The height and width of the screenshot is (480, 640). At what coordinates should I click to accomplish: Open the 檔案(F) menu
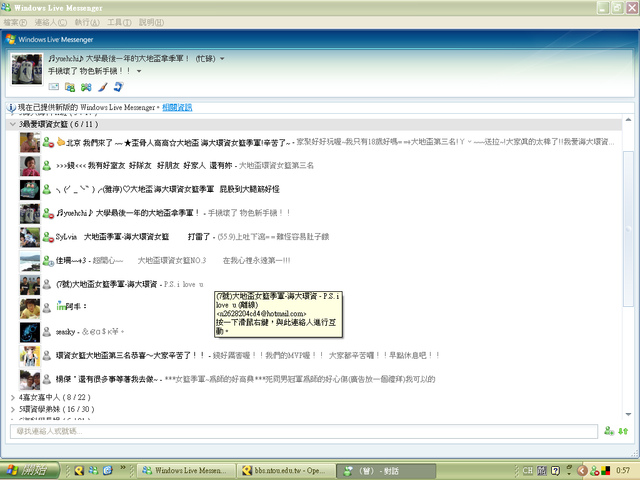pyautogui.click(x=15, y=22)
